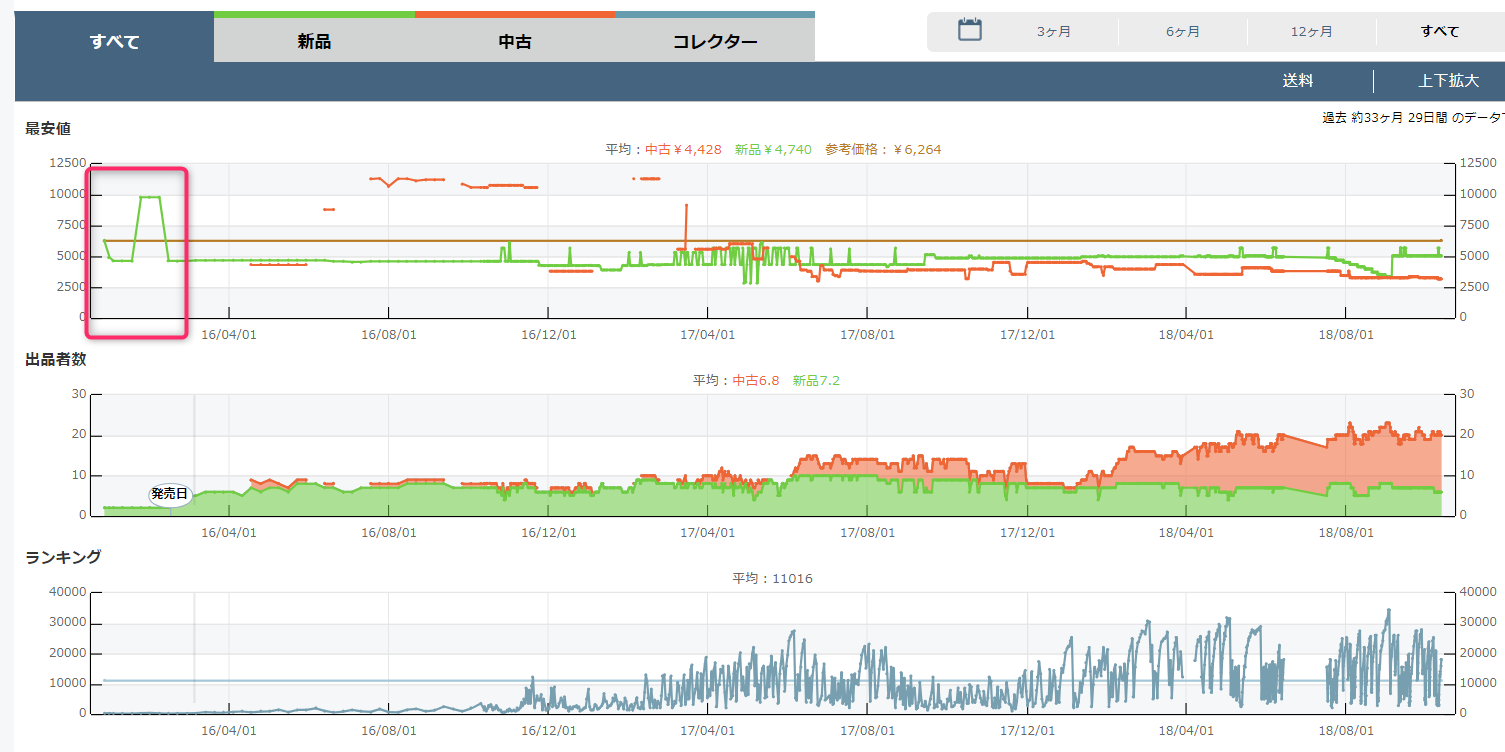This screenshot has height=752, width=1505.
Task: Switch to the 新品 tab
Action: click(x=314, y=41)
